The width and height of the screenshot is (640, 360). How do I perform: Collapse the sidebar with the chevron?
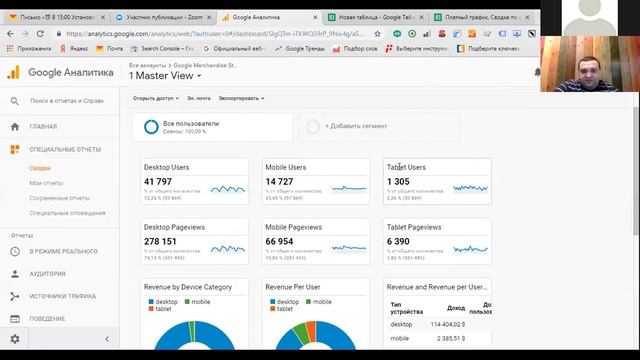pyautogui.click(x=107, y=339)
